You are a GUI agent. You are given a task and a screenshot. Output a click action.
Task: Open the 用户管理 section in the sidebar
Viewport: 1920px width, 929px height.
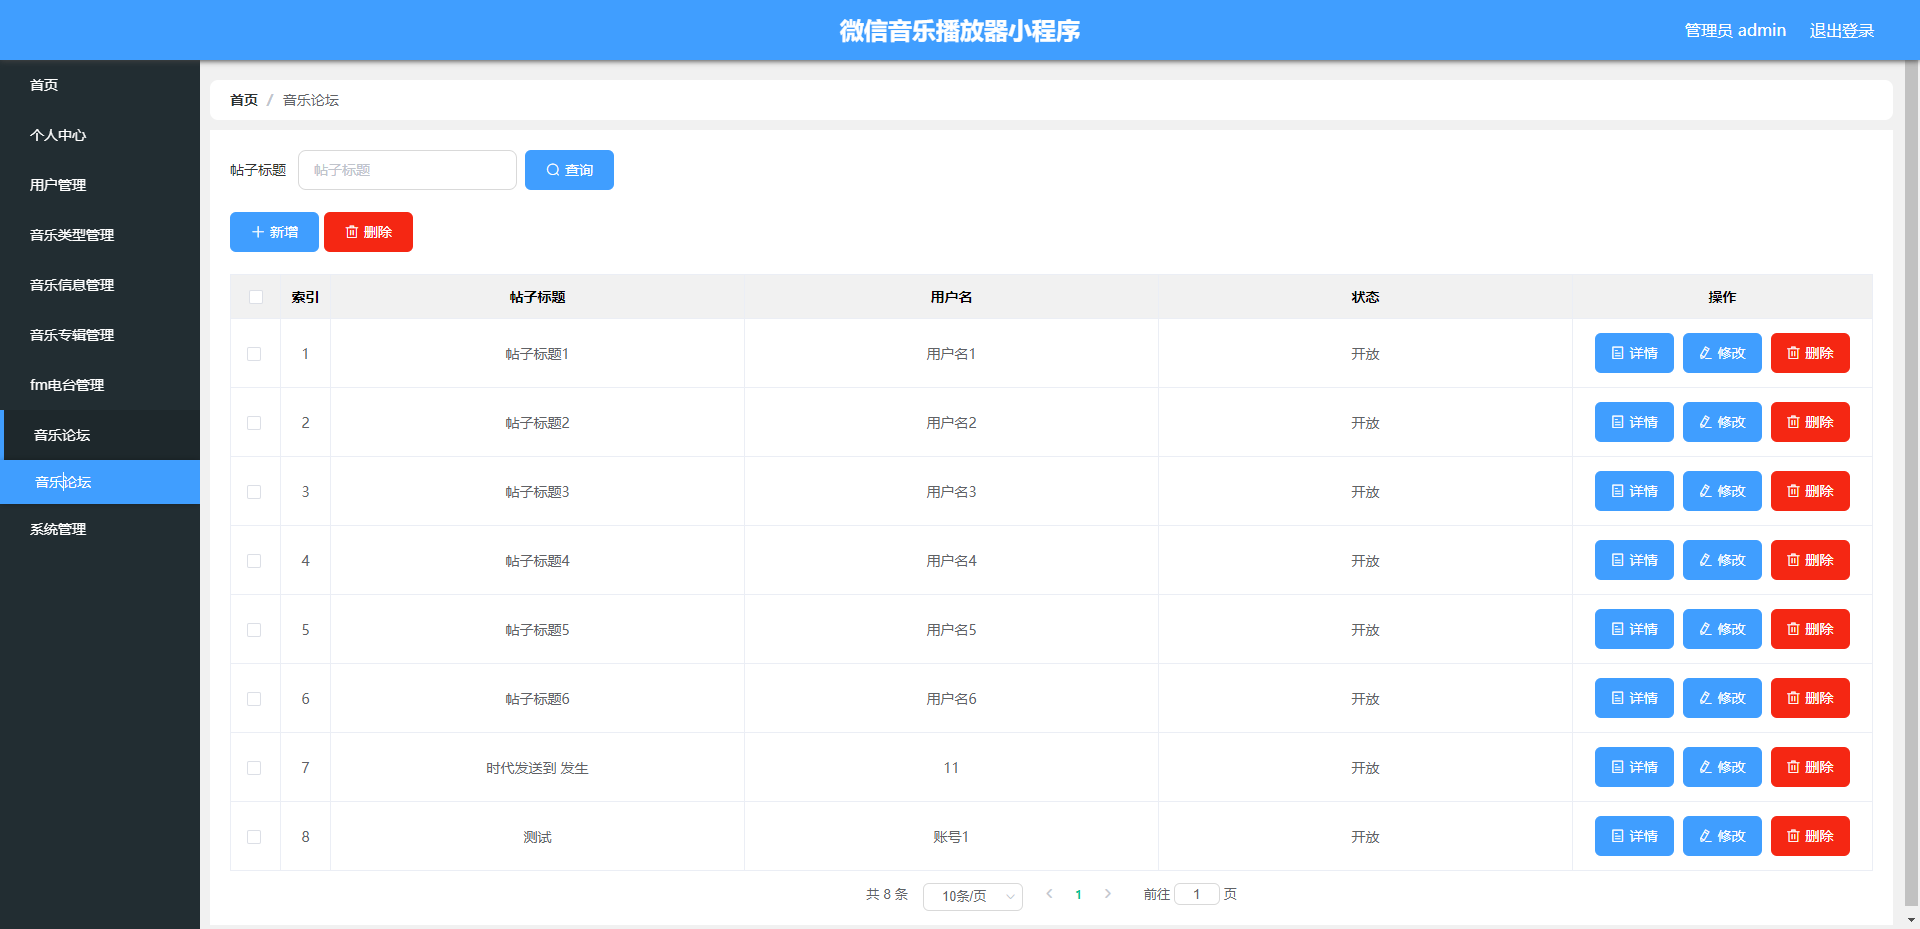coord(58,185)
